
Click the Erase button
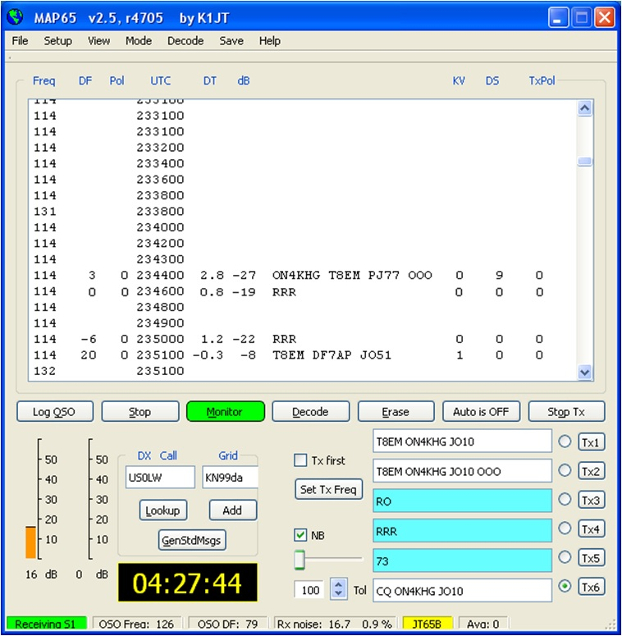pos(396,412)
